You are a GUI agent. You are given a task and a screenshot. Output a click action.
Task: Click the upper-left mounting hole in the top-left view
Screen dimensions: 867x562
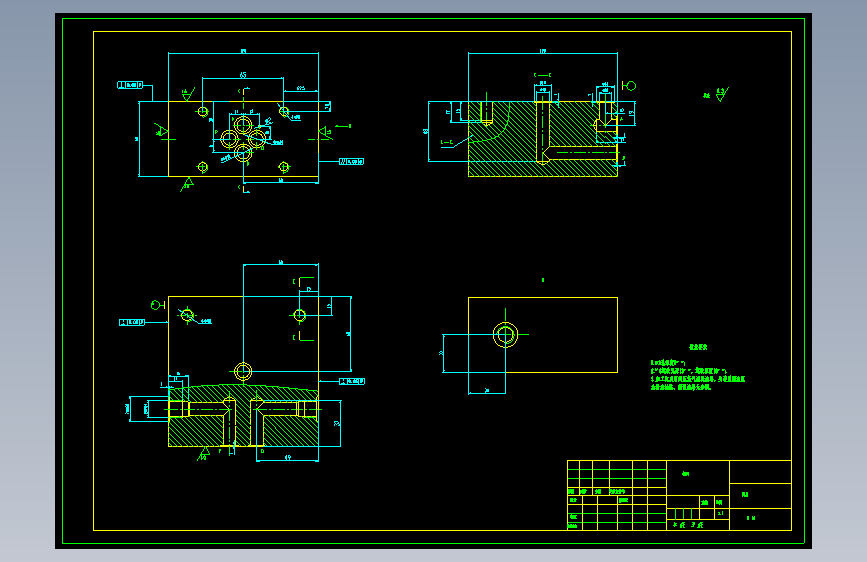[203, 112]
